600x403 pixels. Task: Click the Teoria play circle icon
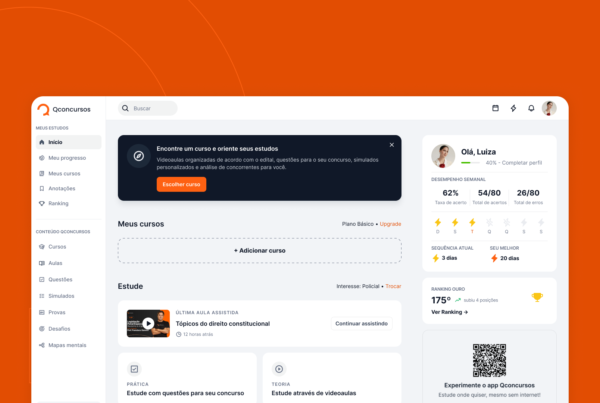pyautogui.click(x=279, y=369)
